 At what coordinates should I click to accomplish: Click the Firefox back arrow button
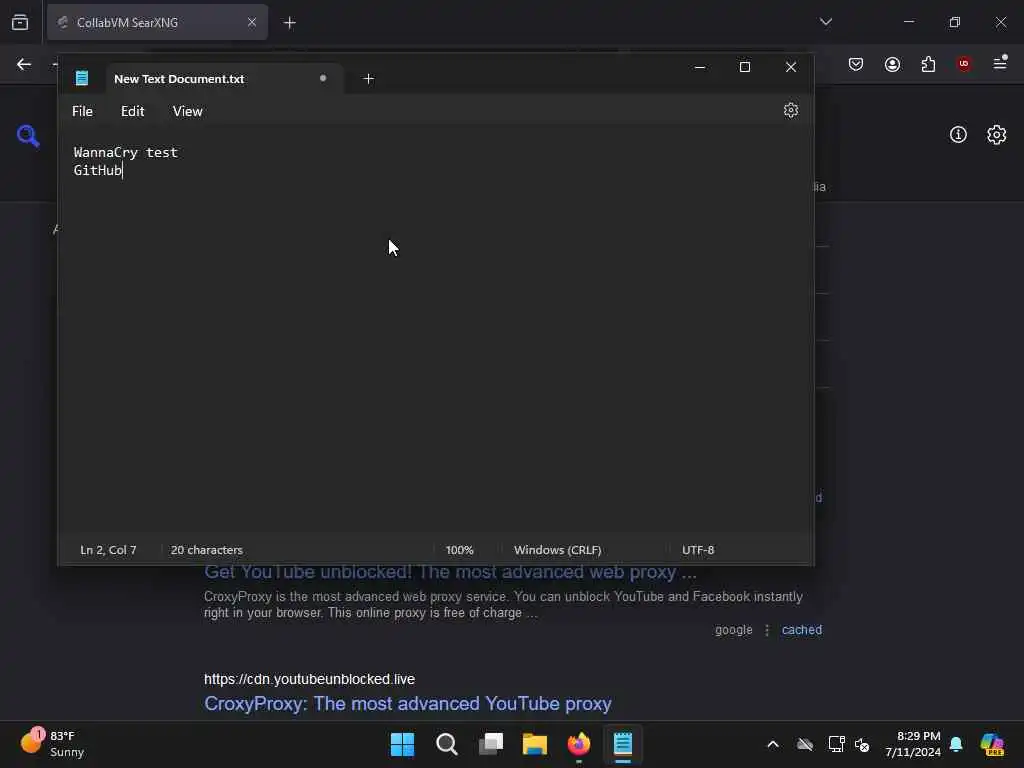(24, 64)
